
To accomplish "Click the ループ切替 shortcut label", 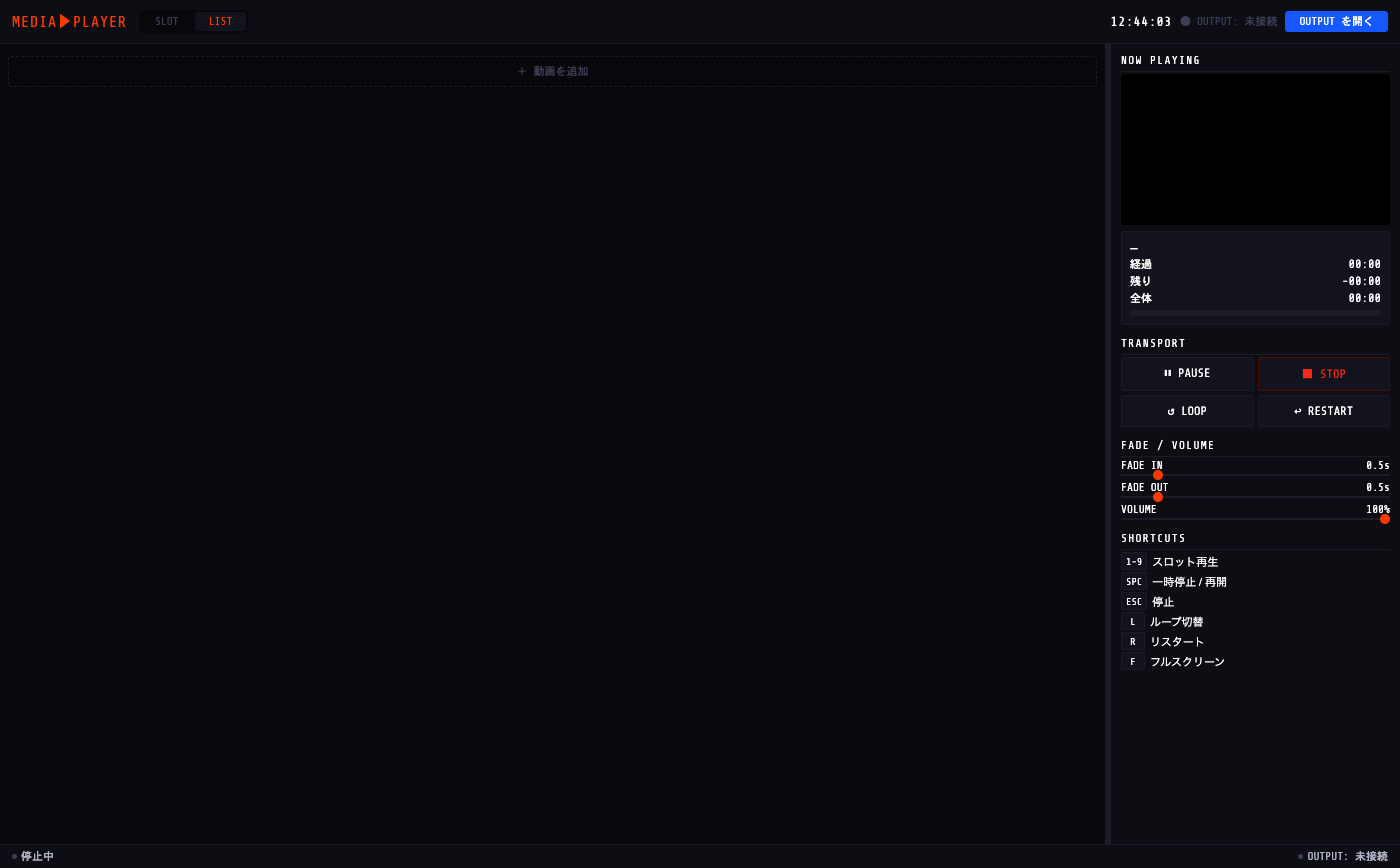I will coord(1177,622).
